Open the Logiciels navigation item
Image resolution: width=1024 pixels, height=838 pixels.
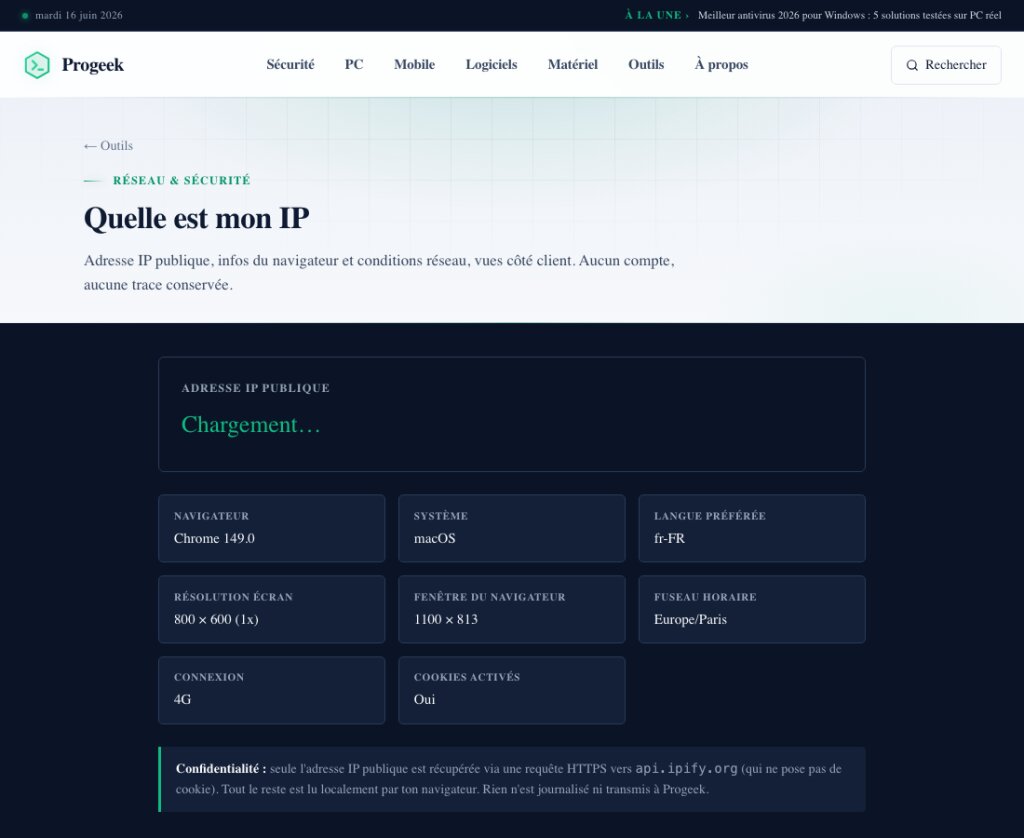pos(491,65)
